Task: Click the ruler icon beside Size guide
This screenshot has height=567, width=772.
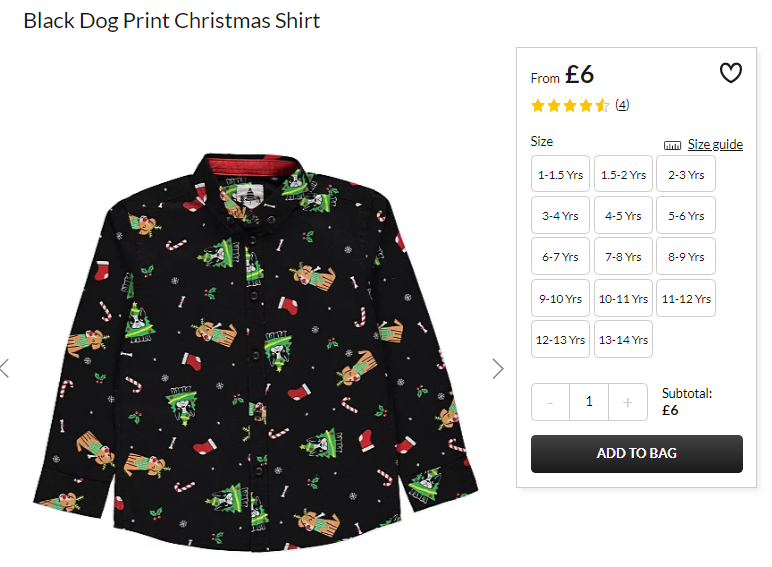Action: click(672, 145)
